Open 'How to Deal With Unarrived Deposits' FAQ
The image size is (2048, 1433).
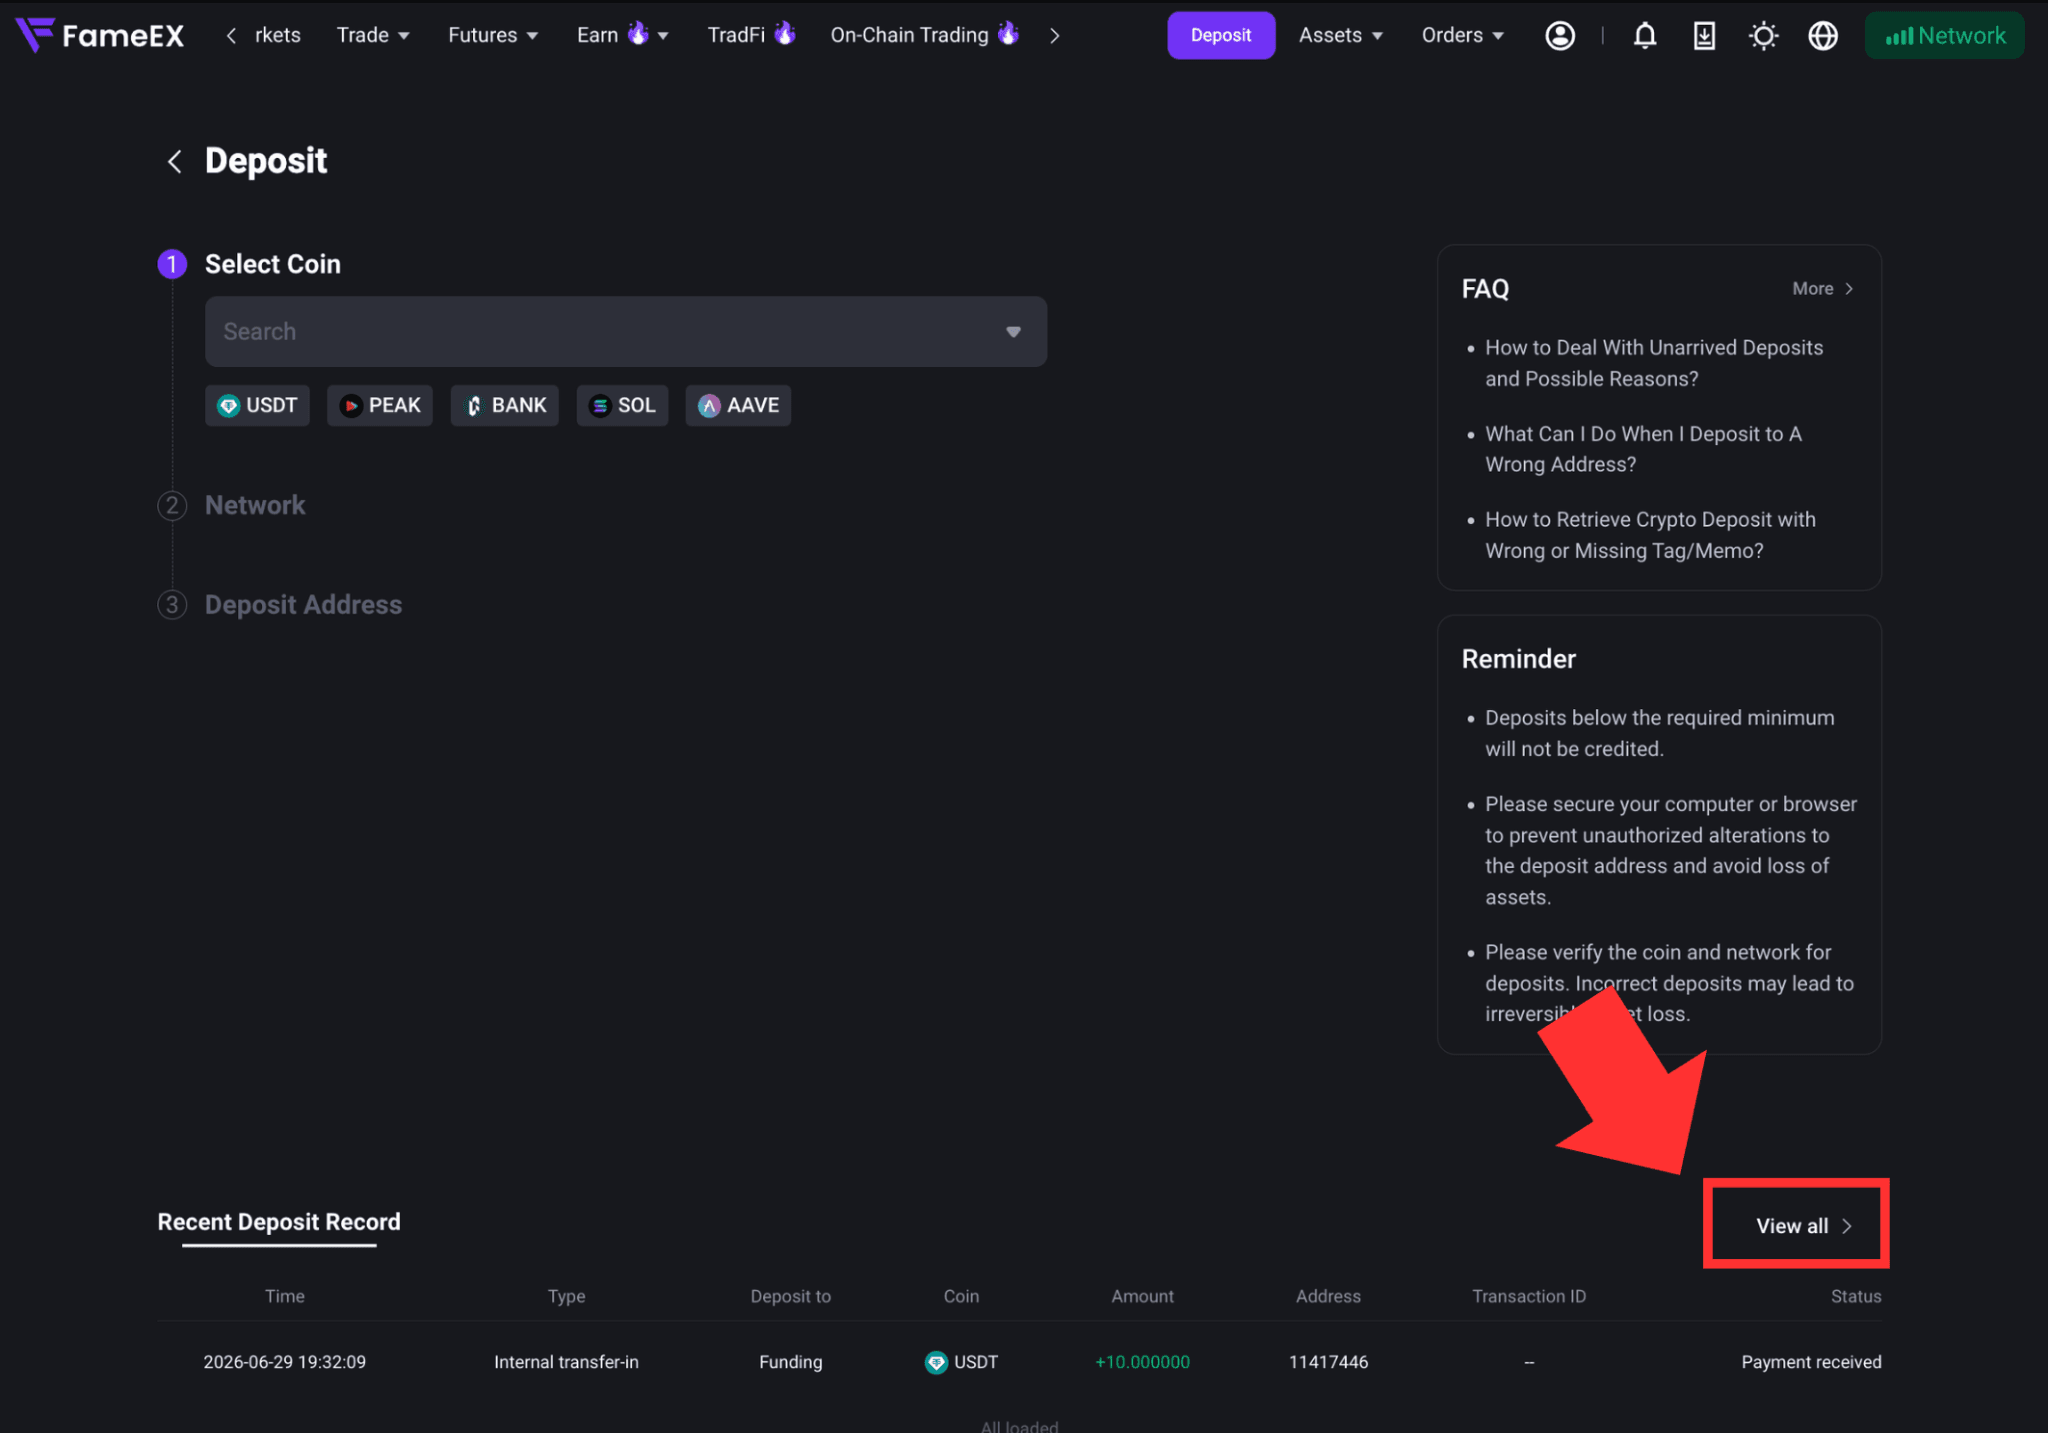[1654, 363]
